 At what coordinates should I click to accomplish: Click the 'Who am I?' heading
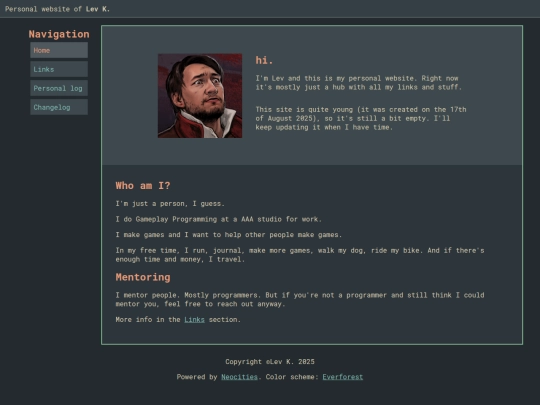pos(143,186)
